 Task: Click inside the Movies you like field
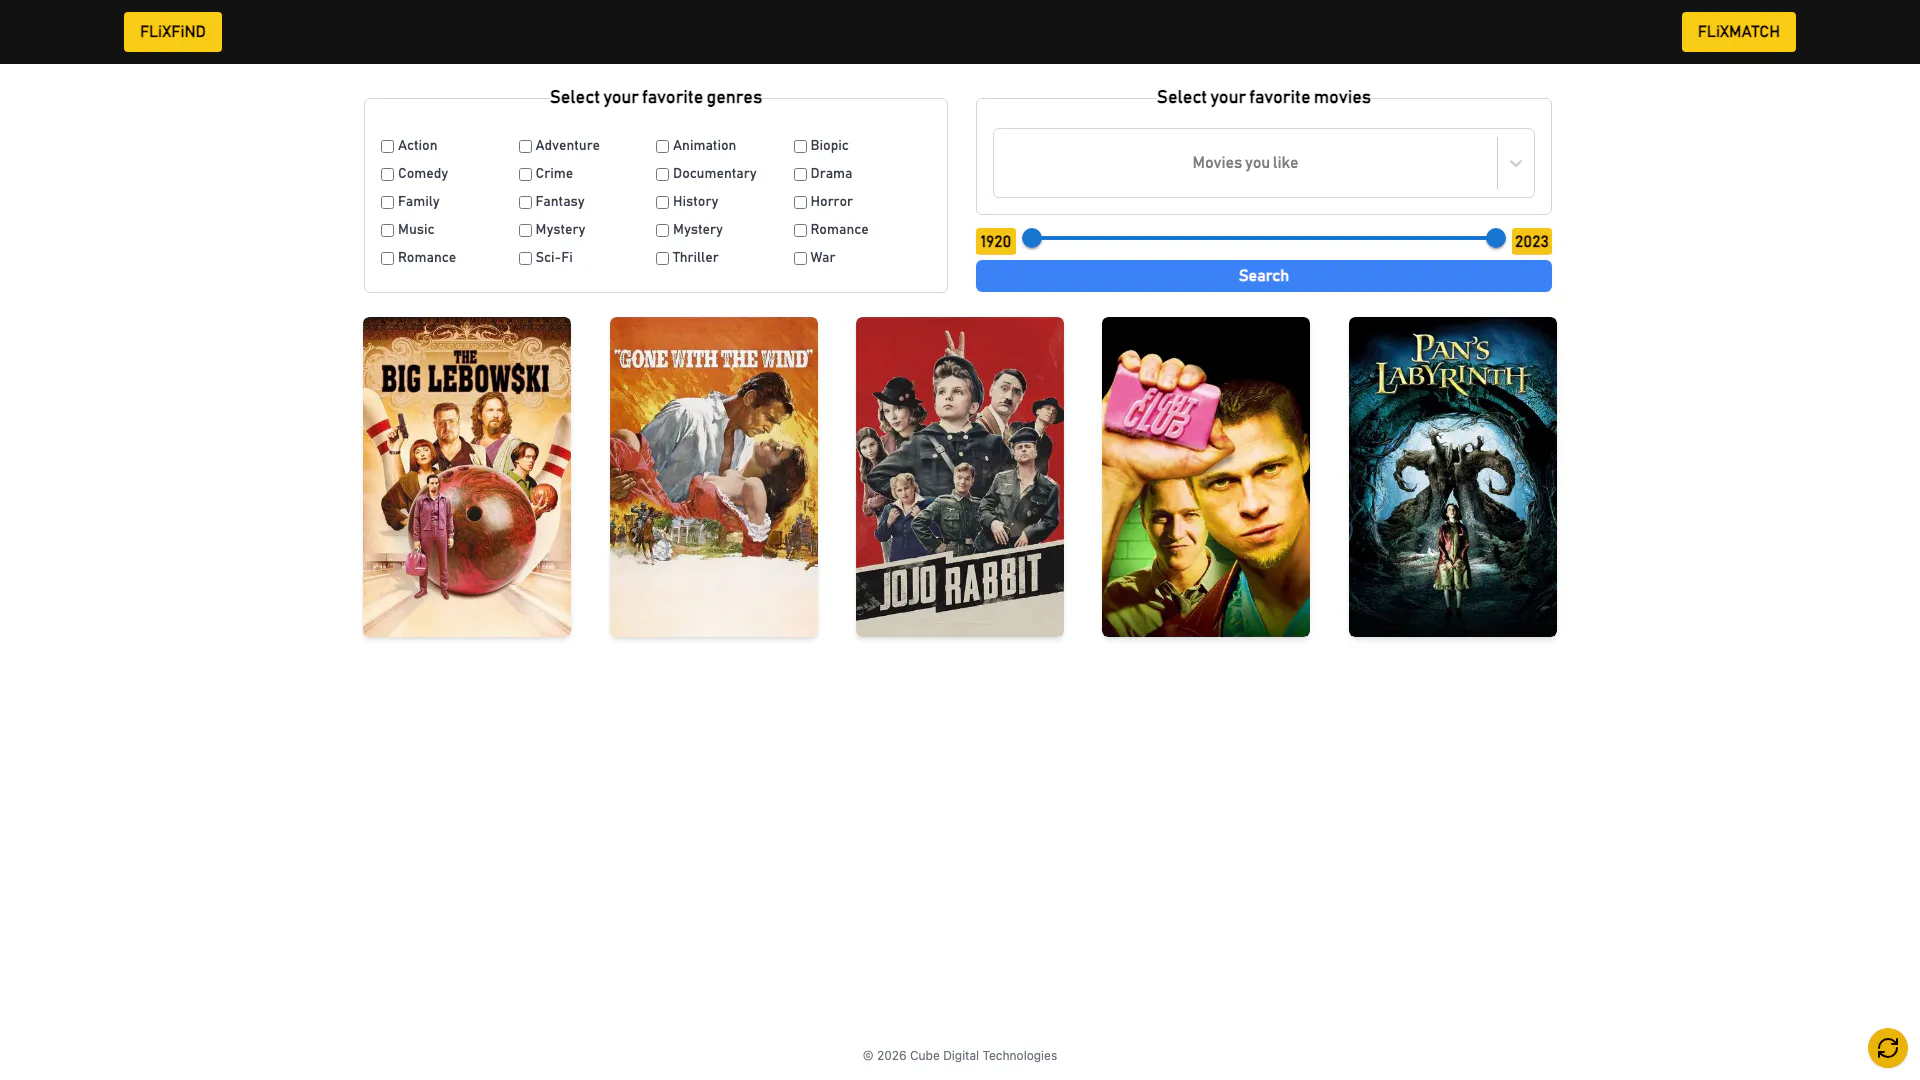tap(1244, 163)
